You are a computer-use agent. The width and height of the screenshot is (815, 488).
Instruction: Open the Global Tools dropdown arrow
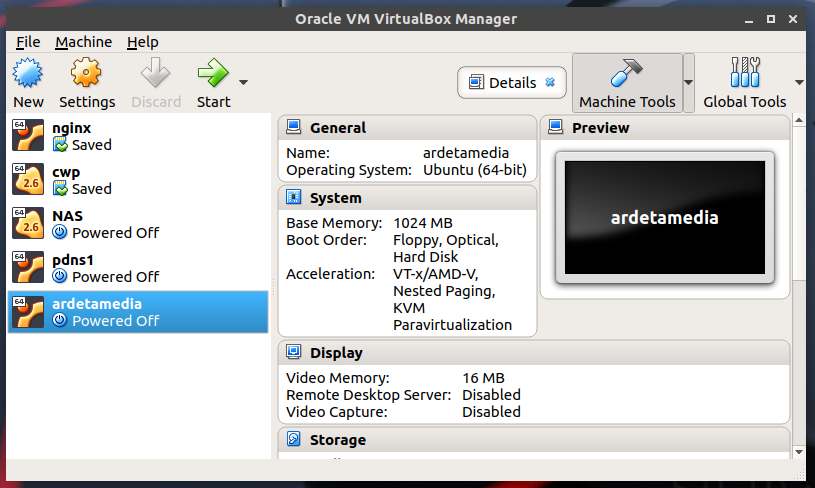coord(799,83)
